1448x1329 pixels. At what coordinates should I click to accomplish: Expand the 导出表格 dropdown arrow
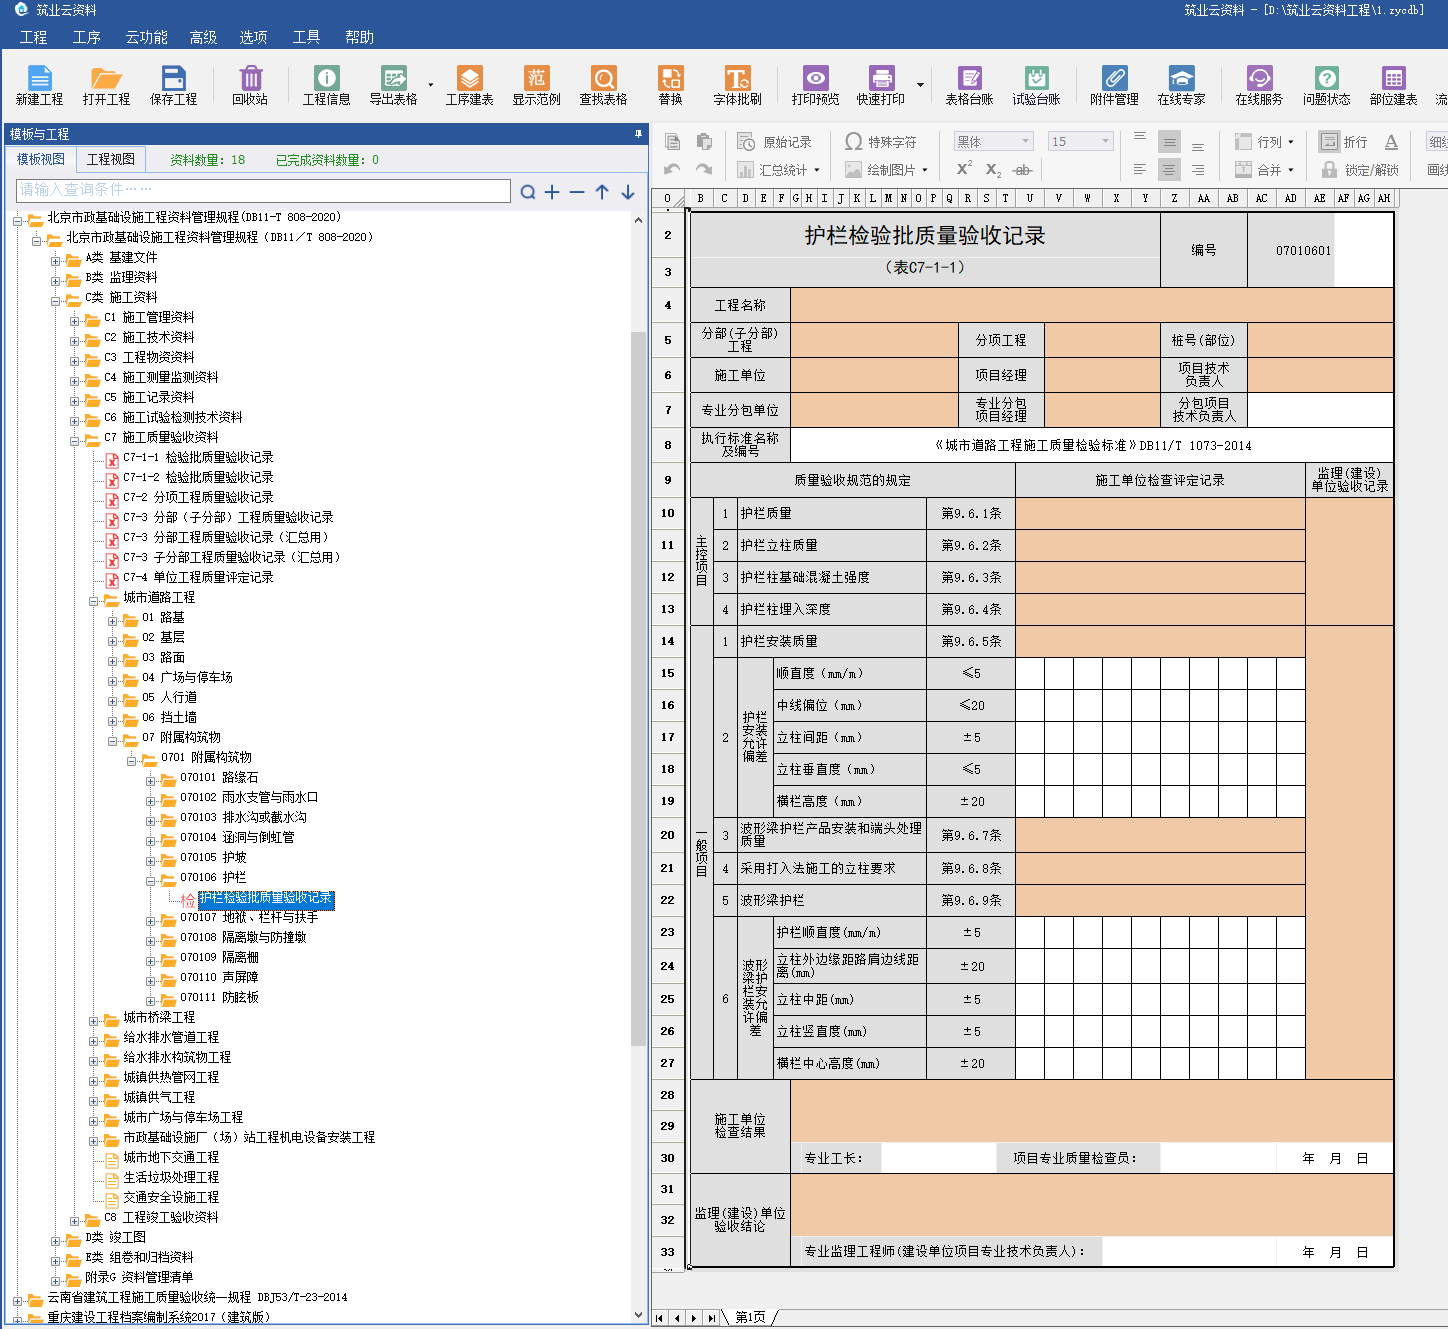(431, 85)
